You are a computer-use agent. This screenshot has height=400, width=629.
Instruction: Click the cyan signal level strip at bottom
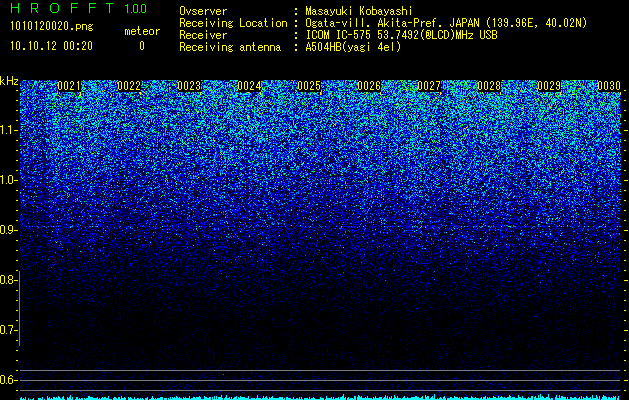[321, 398]
